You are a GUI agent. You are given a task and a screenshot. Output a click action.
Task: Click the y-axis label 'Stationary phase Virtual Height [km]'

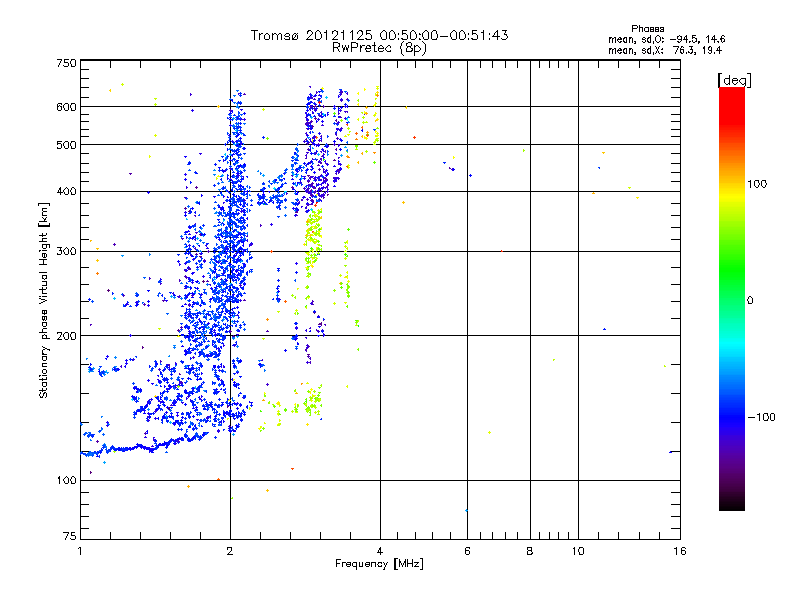click(44, 300)
